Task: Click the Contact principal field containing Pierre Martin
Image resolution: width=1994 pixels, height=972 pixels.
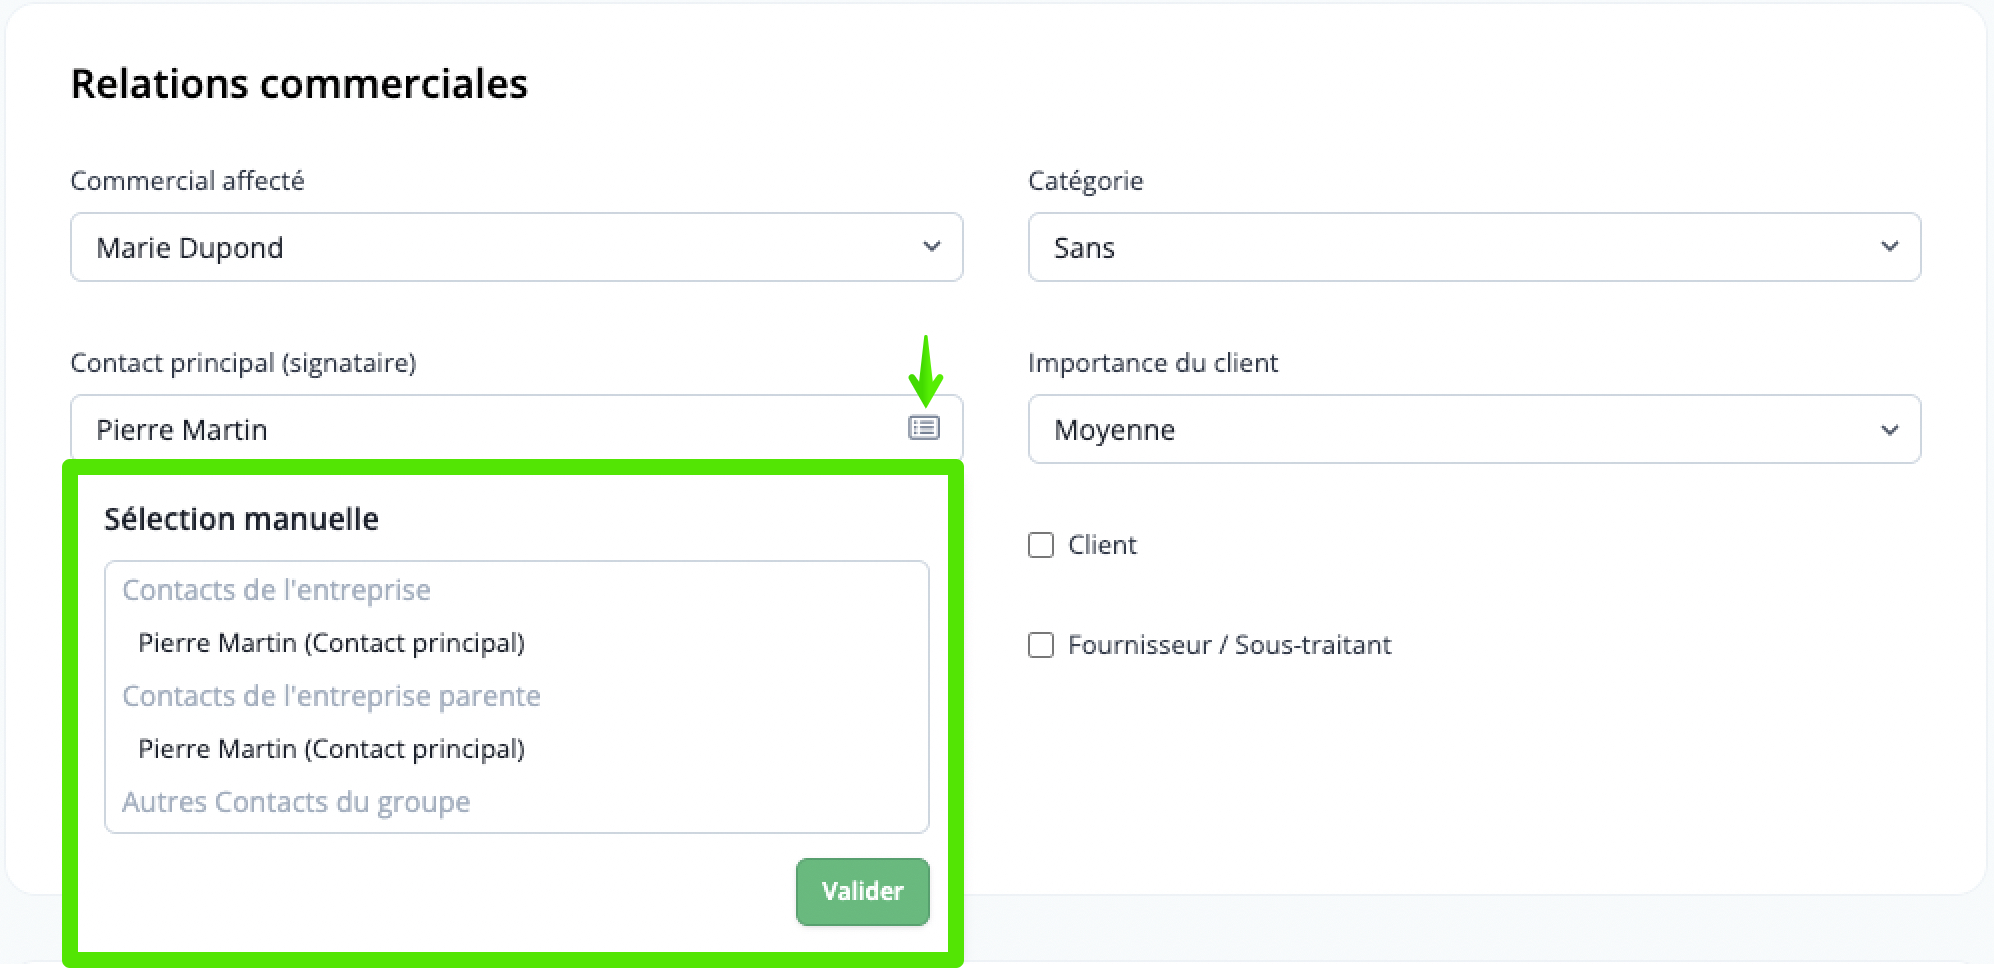Action: click(x=480, y=430)
